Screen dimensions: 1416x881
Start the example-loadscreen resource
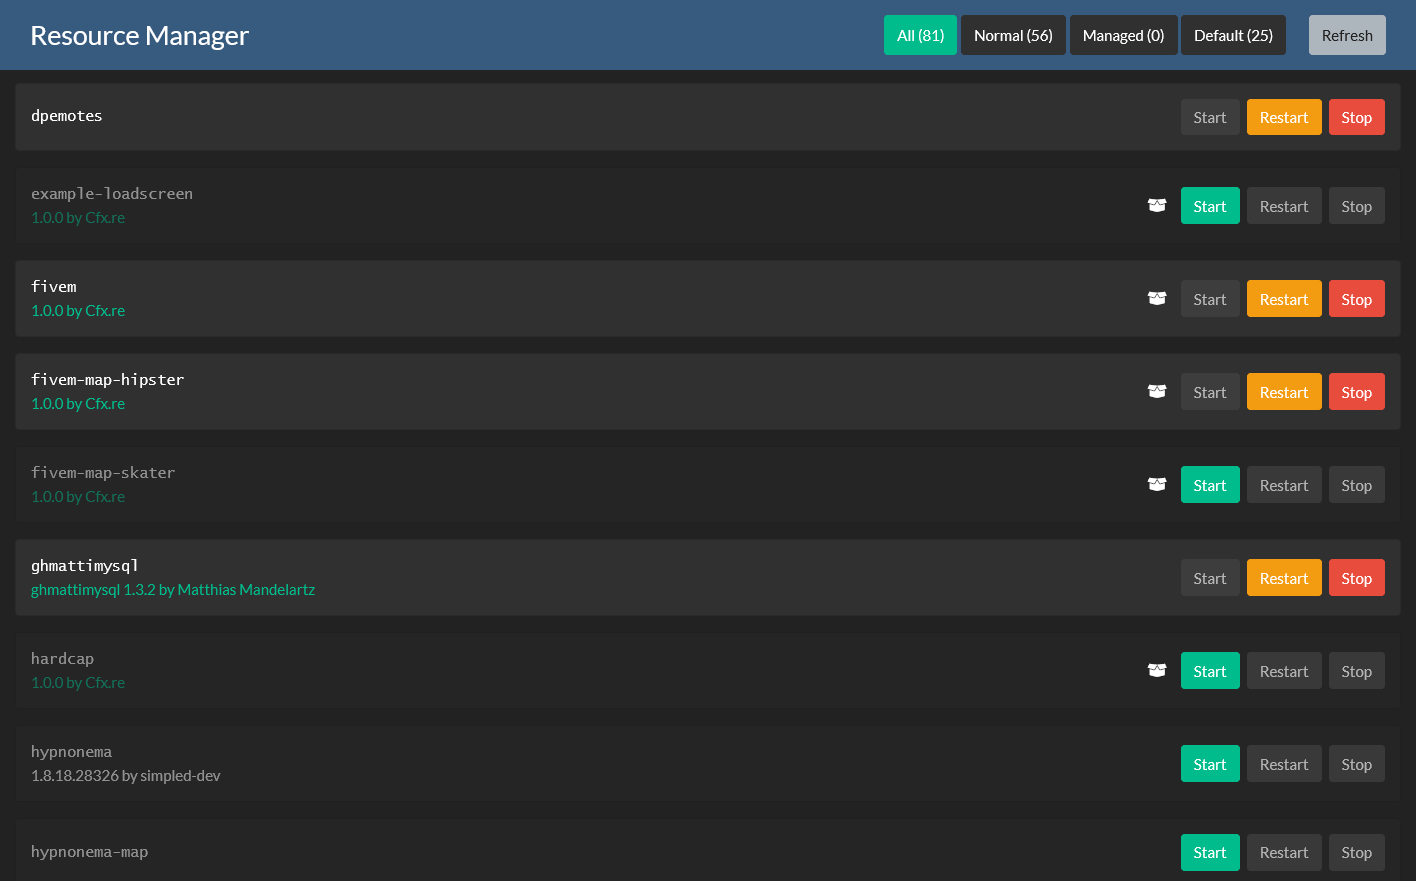coord(1210,205)
